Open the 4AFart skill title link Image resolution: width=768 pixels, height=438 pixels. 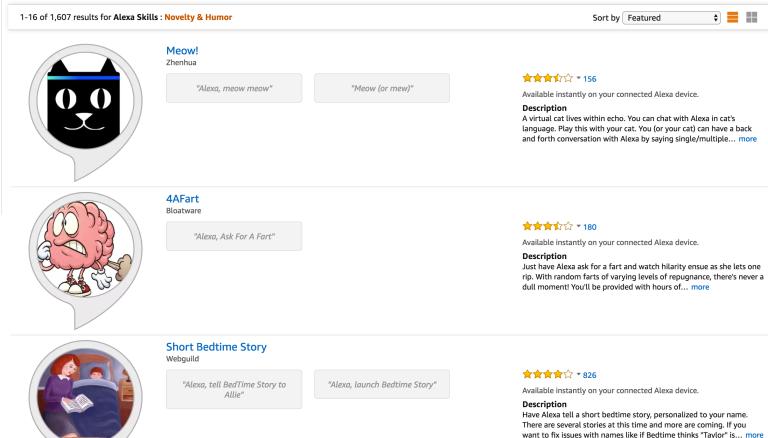click(181, 198)
